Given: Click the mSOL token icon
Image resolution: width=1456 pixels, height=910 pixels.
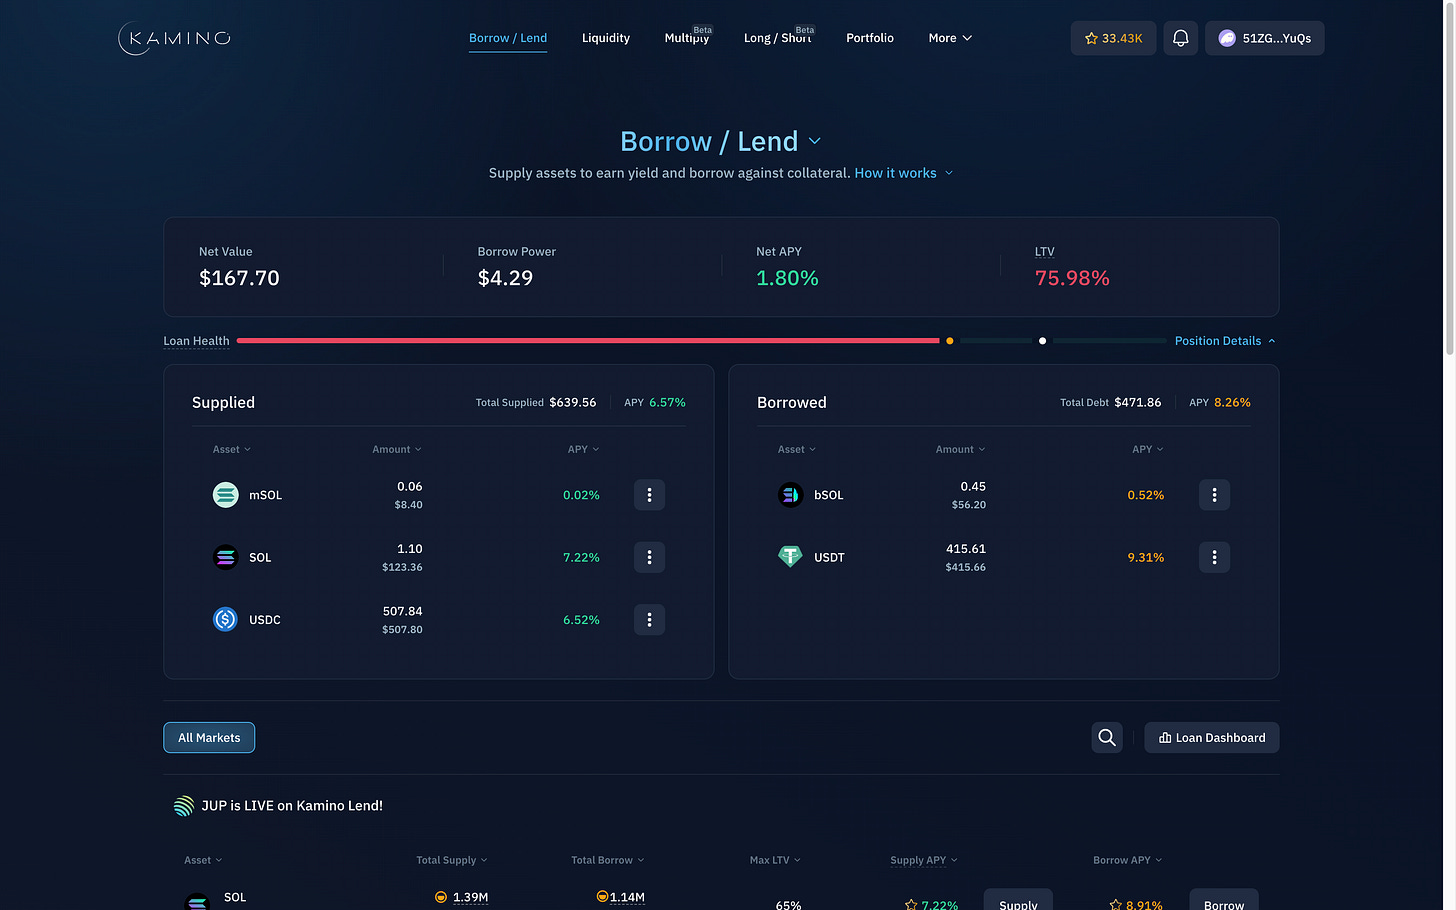Looking at the screenshot, I should point(226,495).
